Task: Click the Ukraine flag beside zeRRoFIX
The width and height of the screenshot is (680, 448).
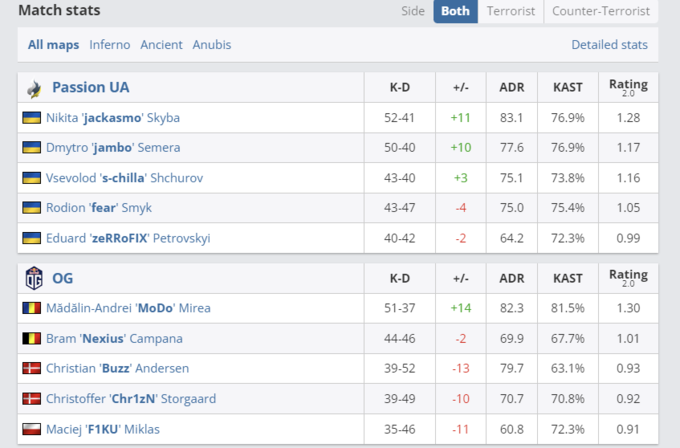Action: coord(32,238)
